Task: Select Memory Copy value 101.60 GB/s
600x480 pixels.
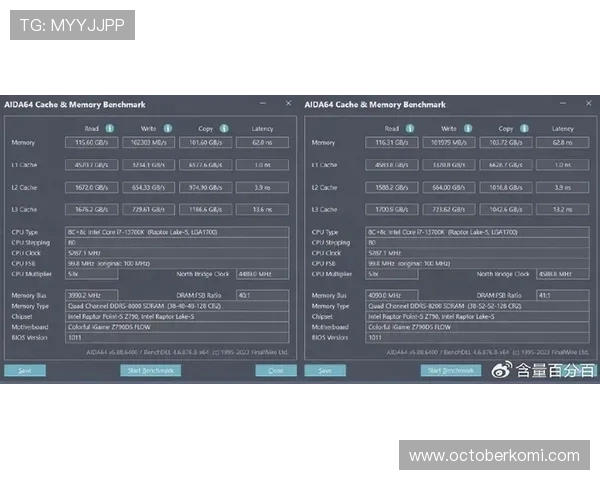Action: [x=205, y=143]
